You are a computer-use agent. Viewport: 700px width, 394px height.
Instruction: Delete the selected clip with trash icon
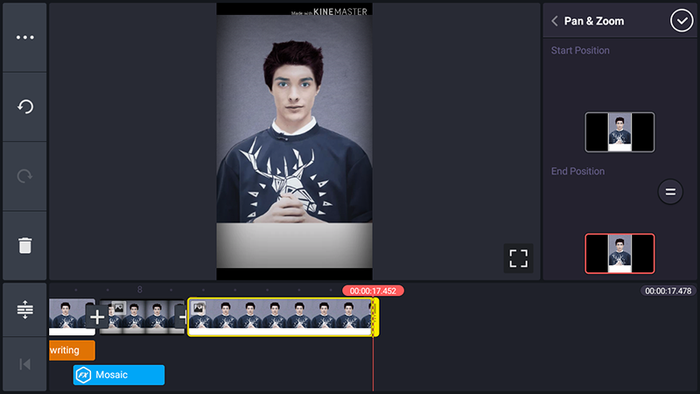point(25,245)
